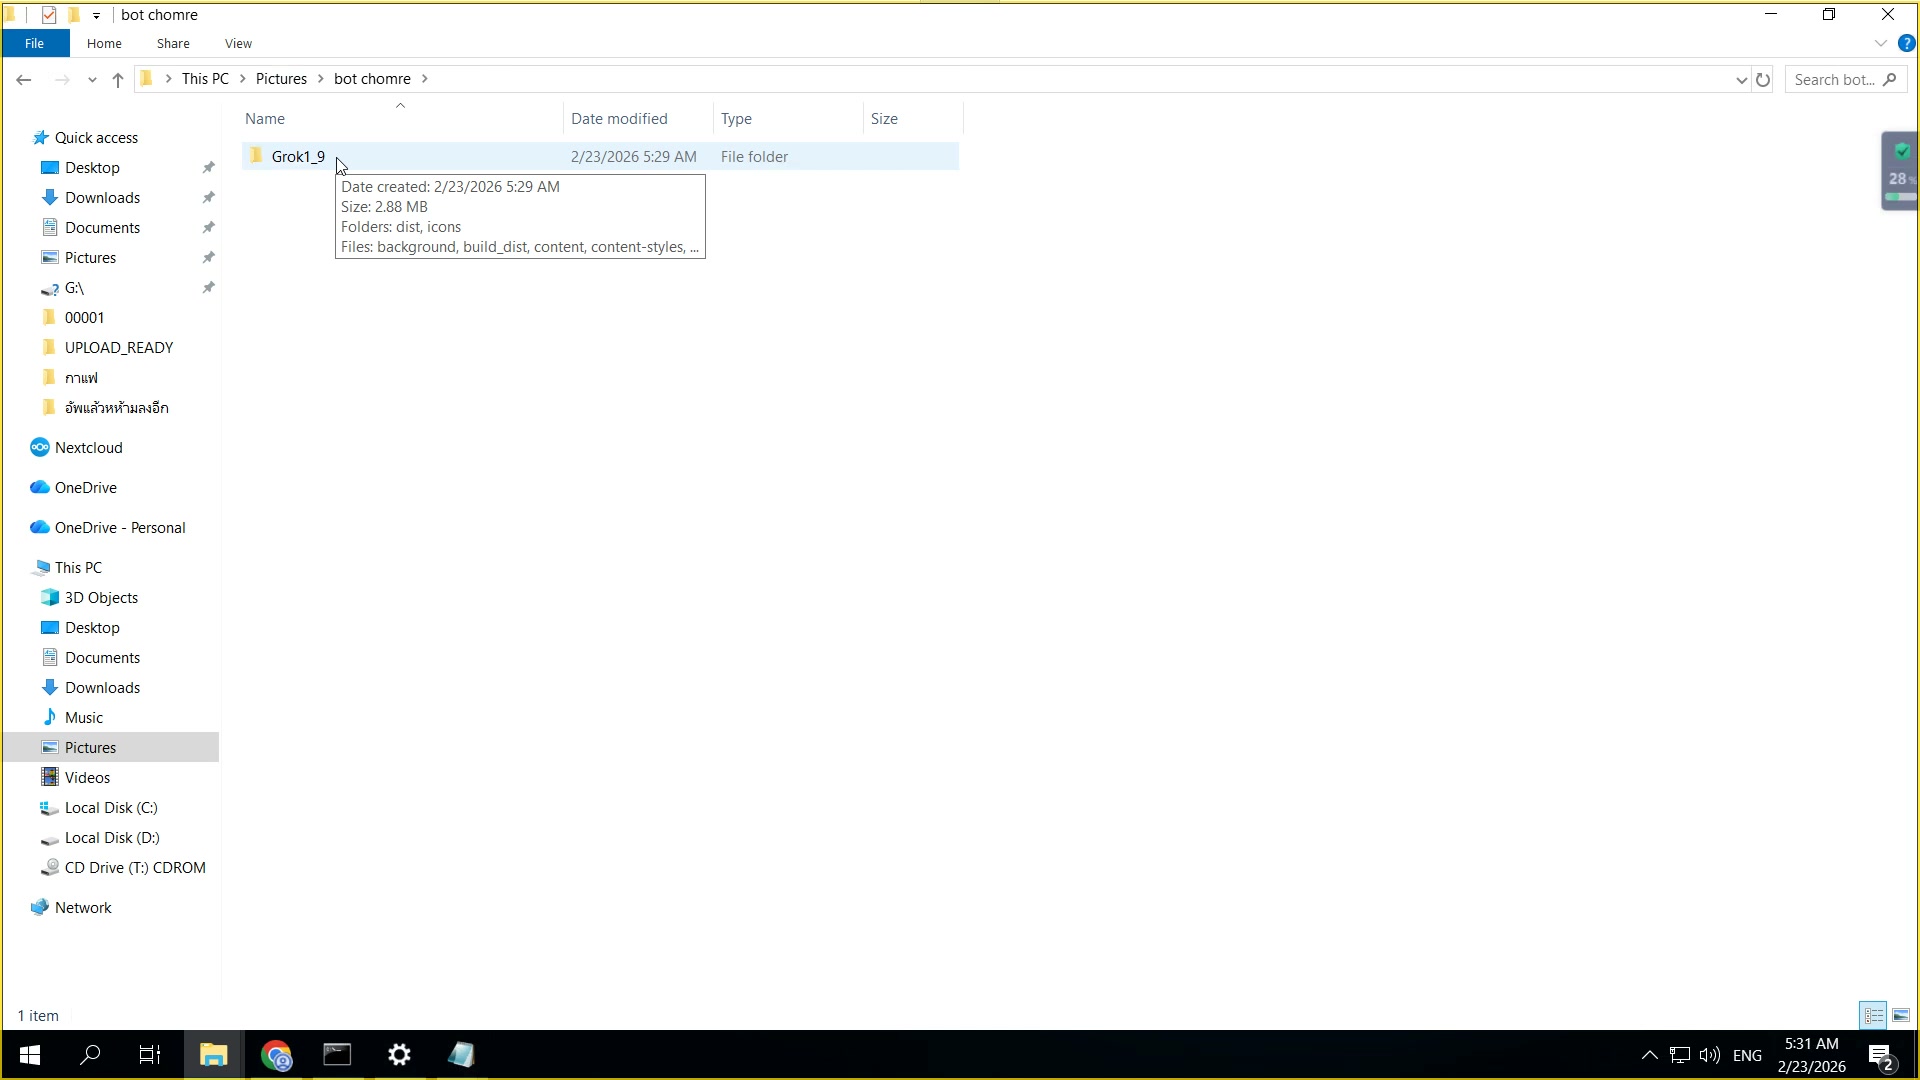Expand the Customize Quick Access Toolbar dropdown
Viewport: 1920px width, 1080px height.
pyautogui.click(x=96, y=15)
